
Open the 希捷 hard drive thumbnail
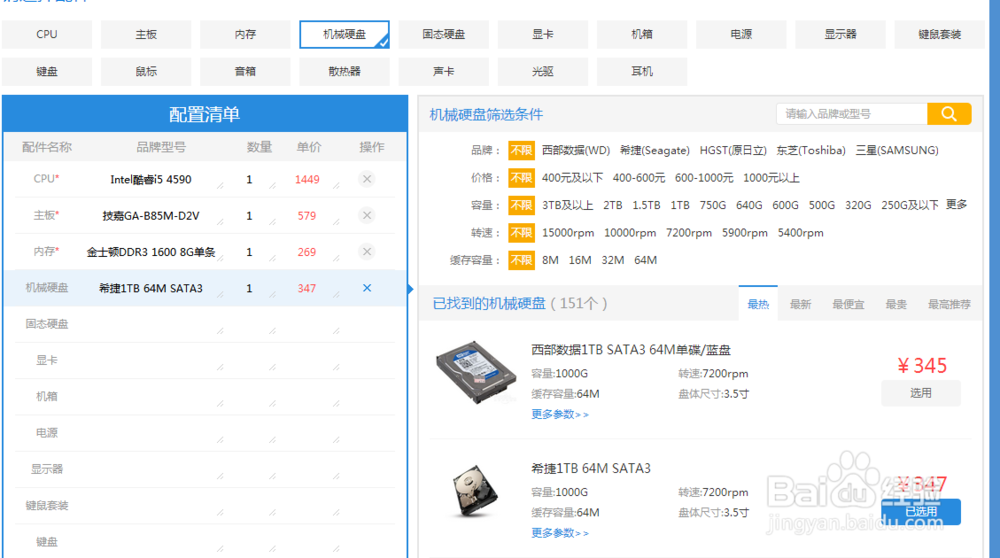click(x=475, y=490)
